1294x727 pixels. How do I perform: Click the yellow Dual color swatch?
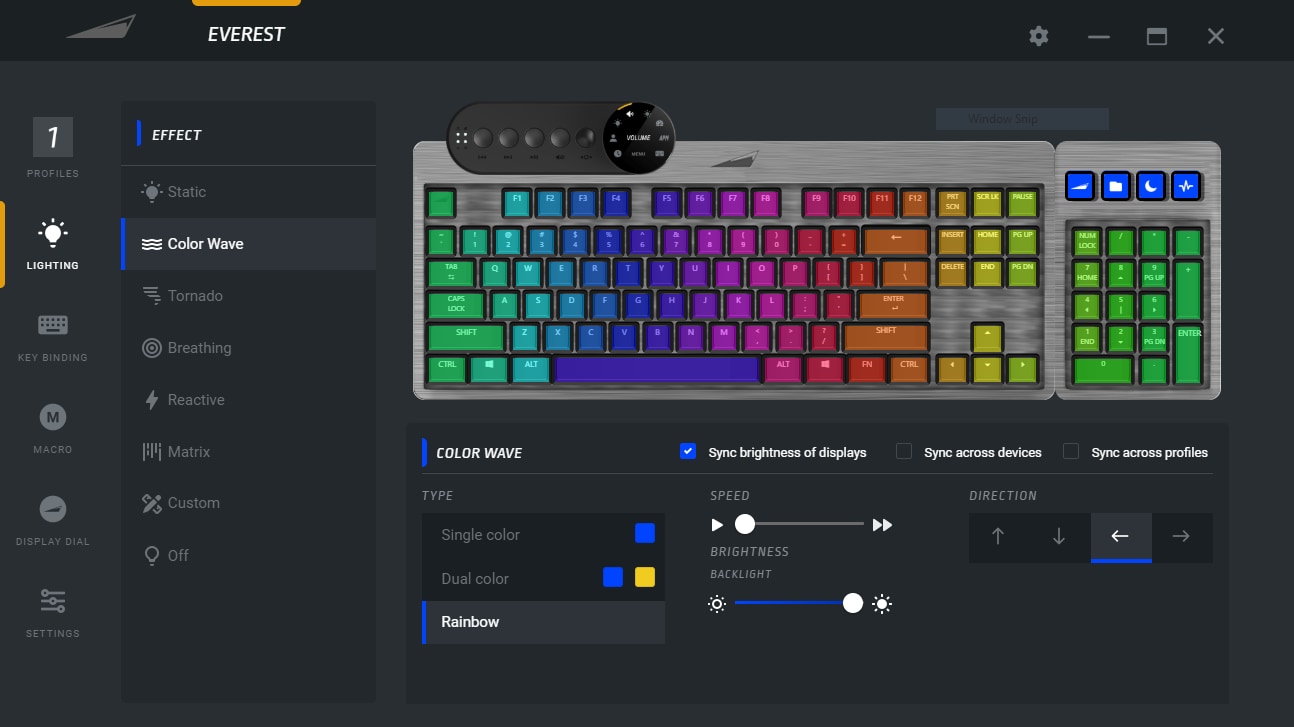645,577
